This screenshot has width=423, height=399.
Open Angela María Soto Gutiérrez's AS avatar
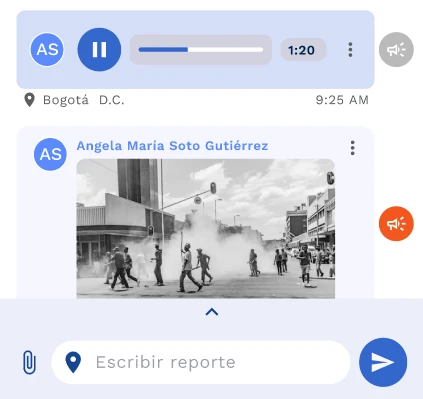(50, 154)
